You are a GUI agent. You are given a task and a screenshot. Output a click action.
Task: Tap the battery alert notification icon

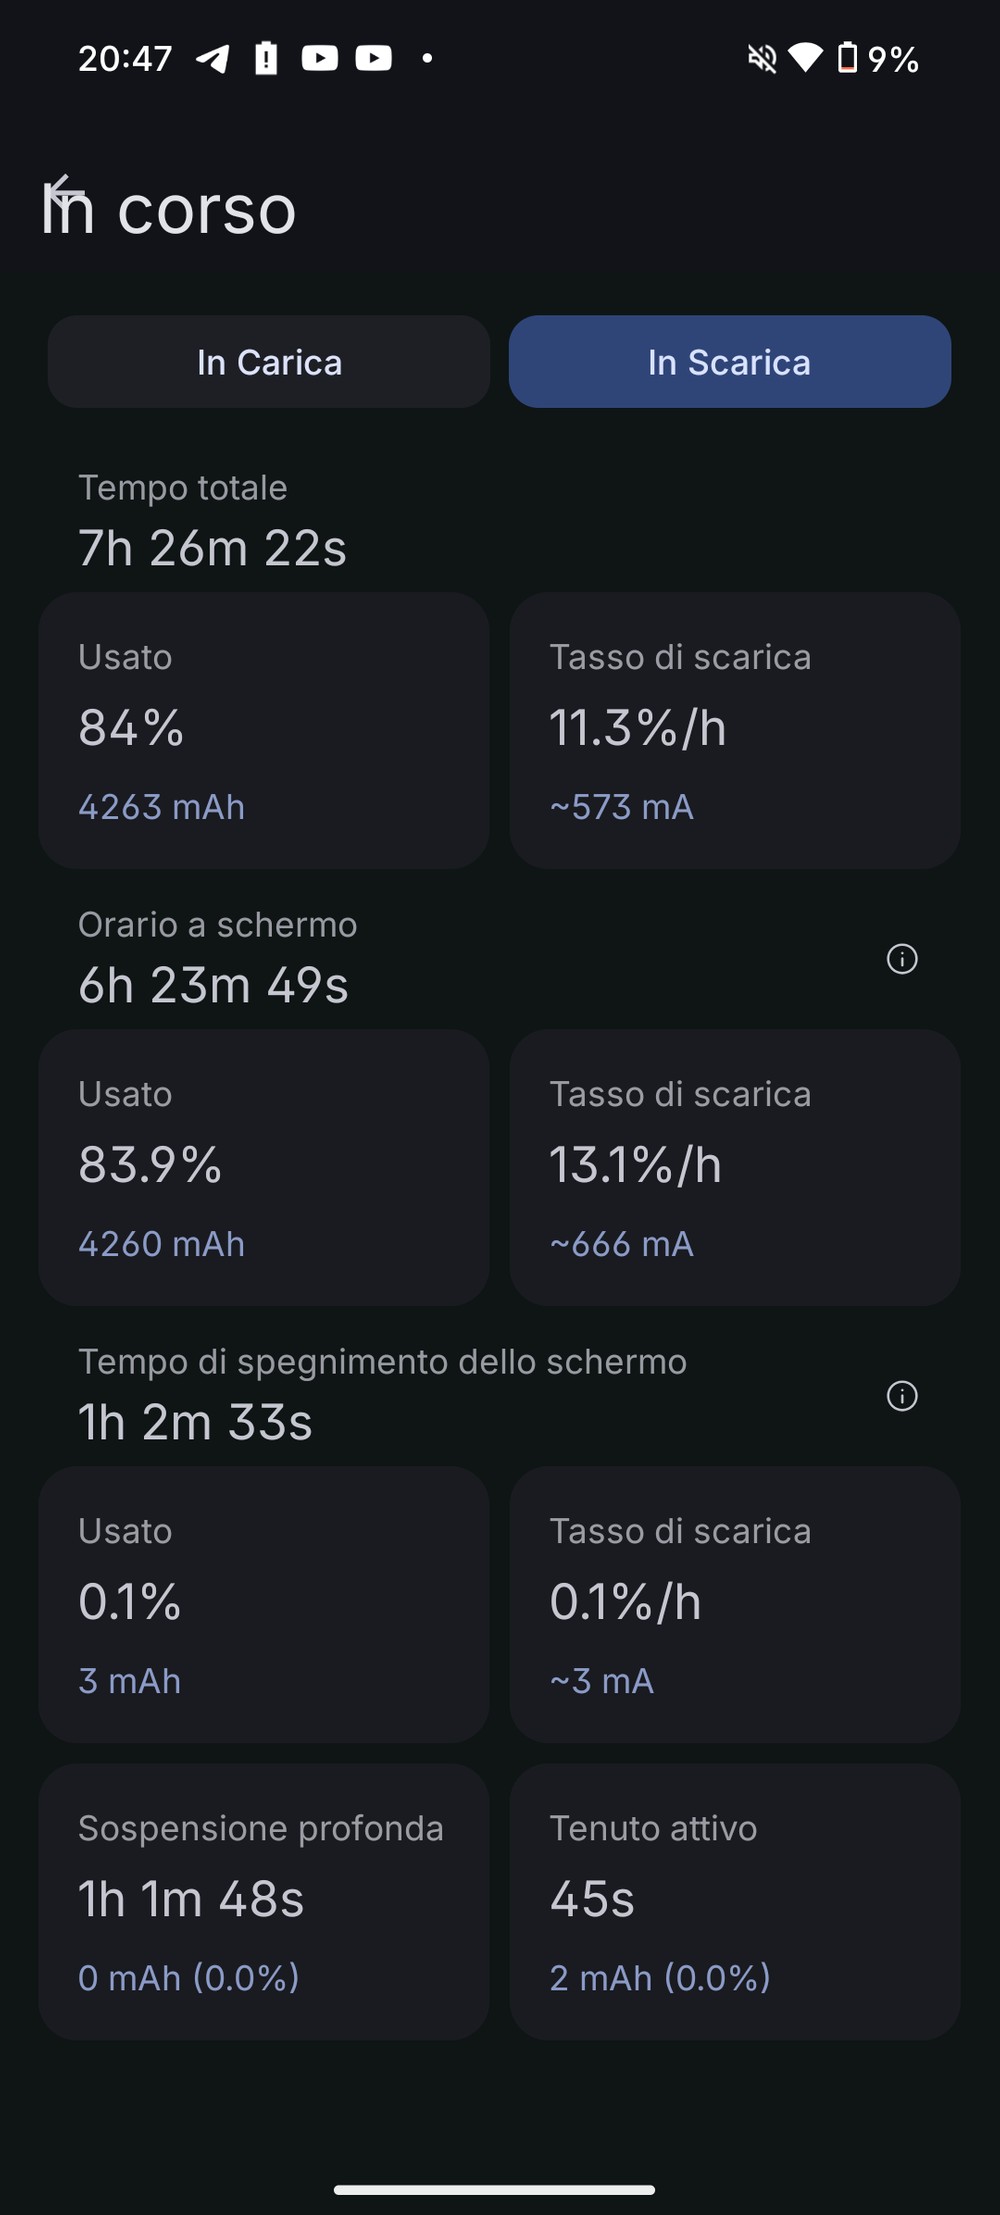point(266,59)
